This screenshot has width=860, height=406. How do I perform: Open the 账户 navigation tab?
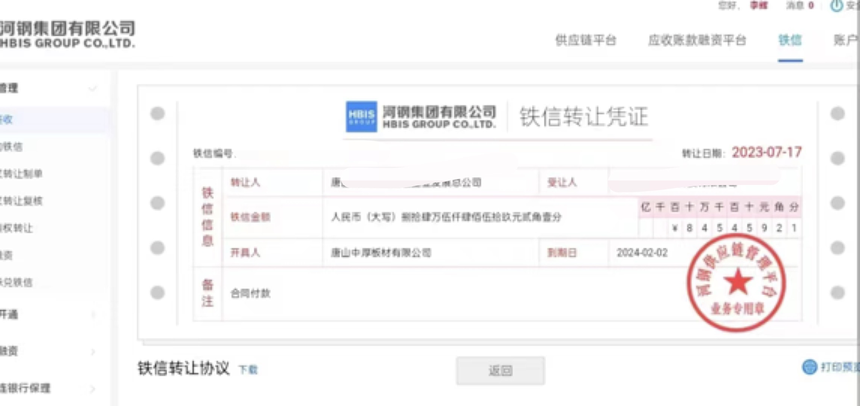[x=846, y=40]
